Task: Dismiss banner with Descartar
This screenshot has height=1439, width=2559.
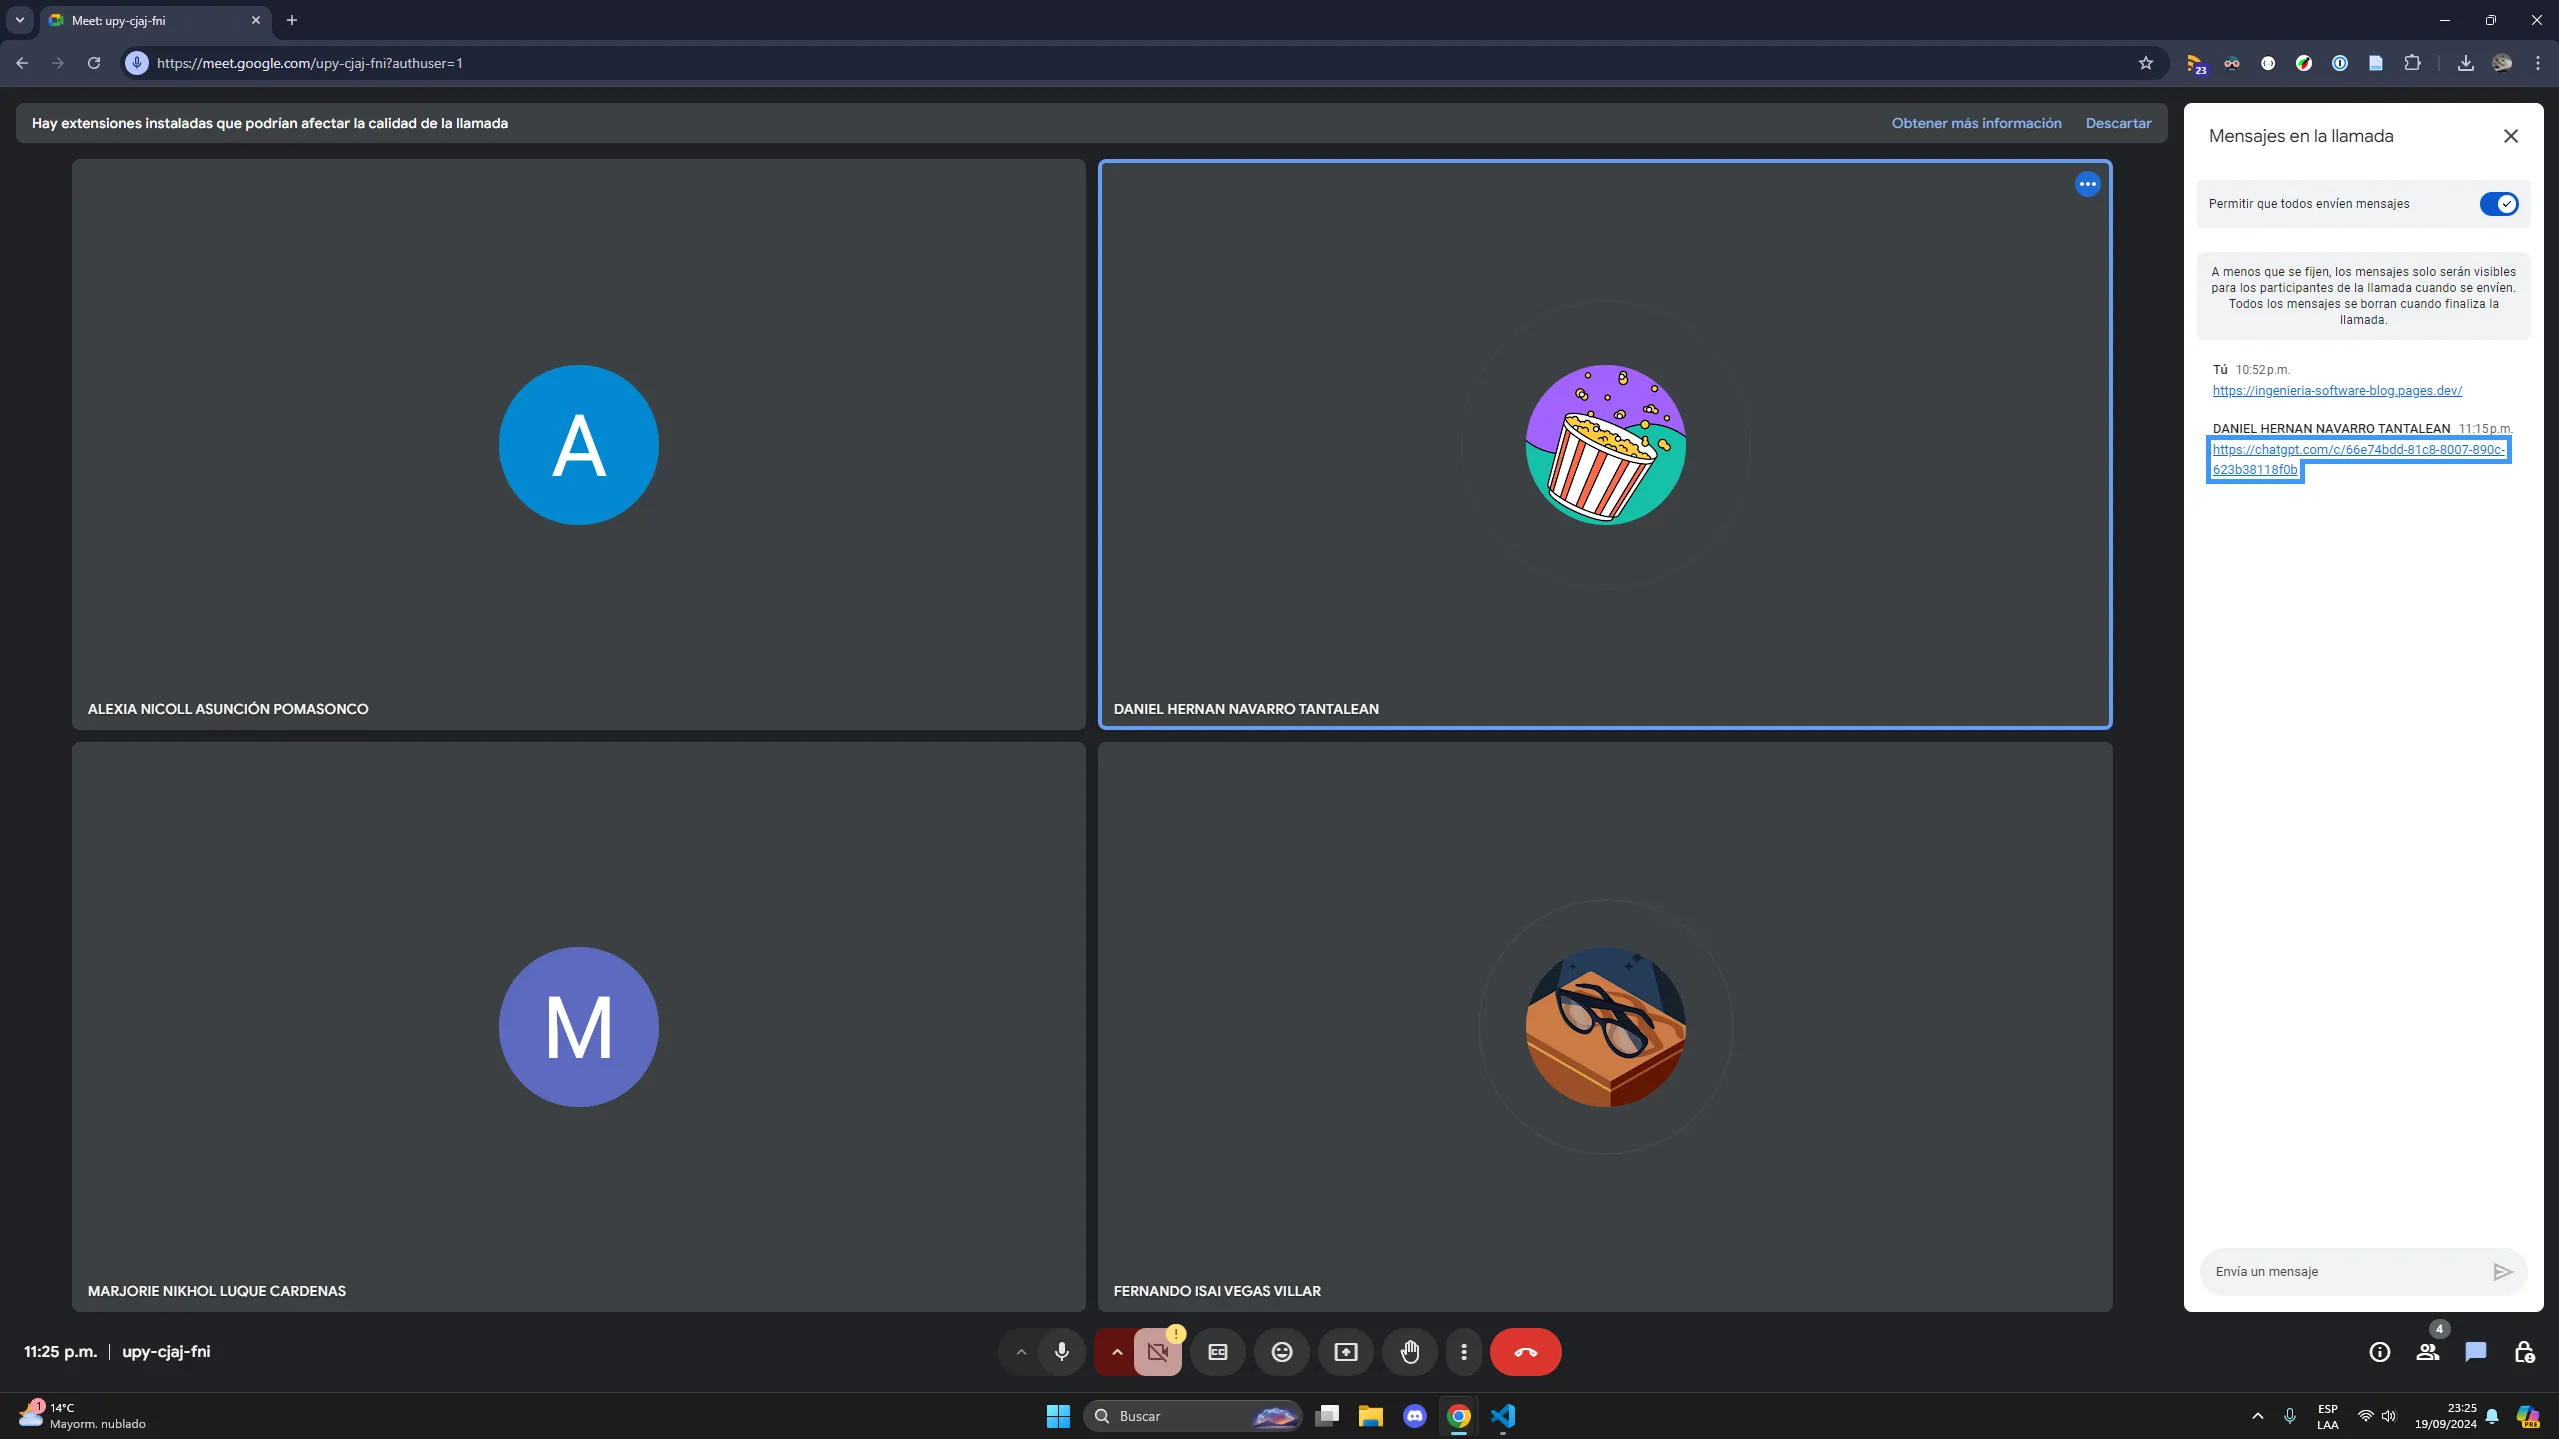Action: pyautogui.click(x=2118, y=123)
